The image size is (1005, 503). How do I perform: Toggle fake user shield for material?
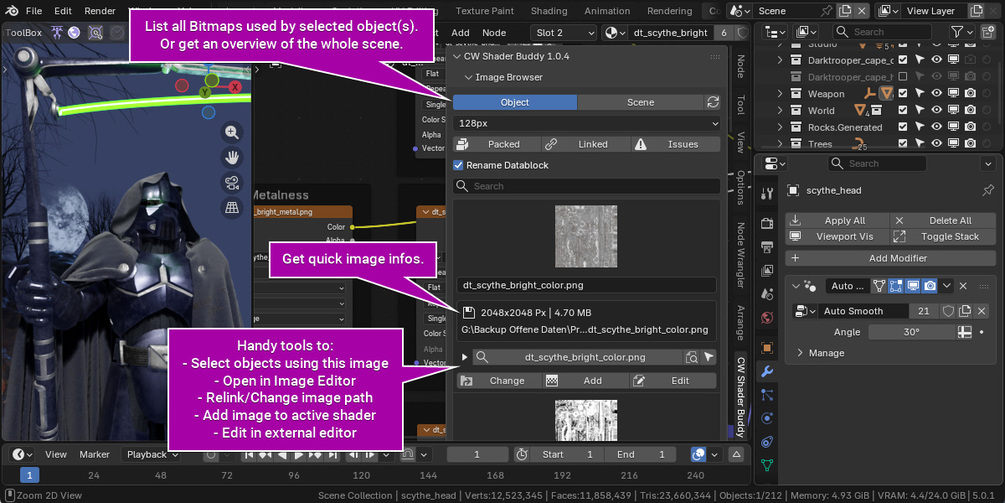(x=742, y=33)
